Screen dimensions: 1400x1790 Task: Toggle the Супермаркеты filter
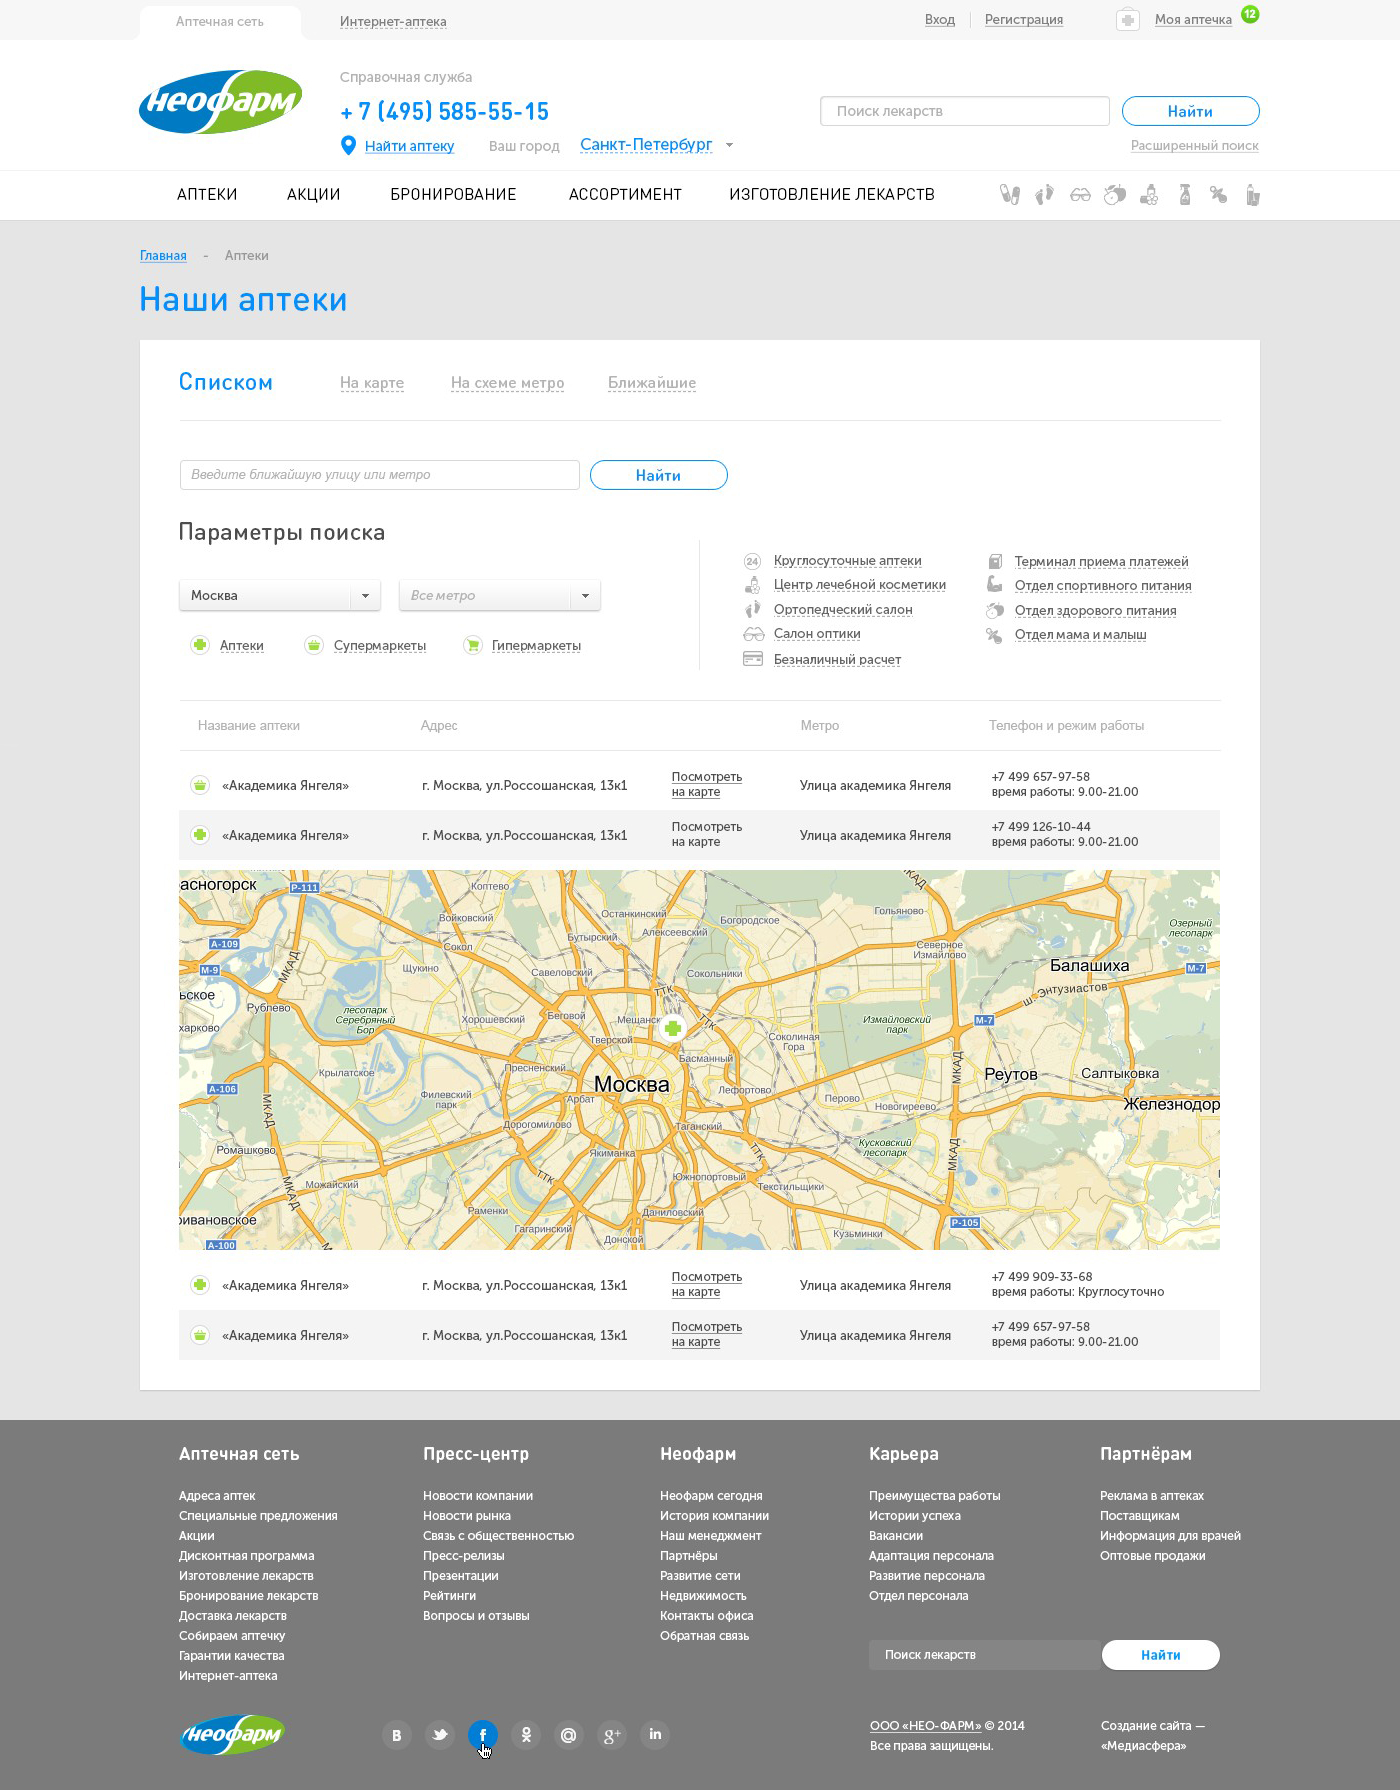[379, 646]
